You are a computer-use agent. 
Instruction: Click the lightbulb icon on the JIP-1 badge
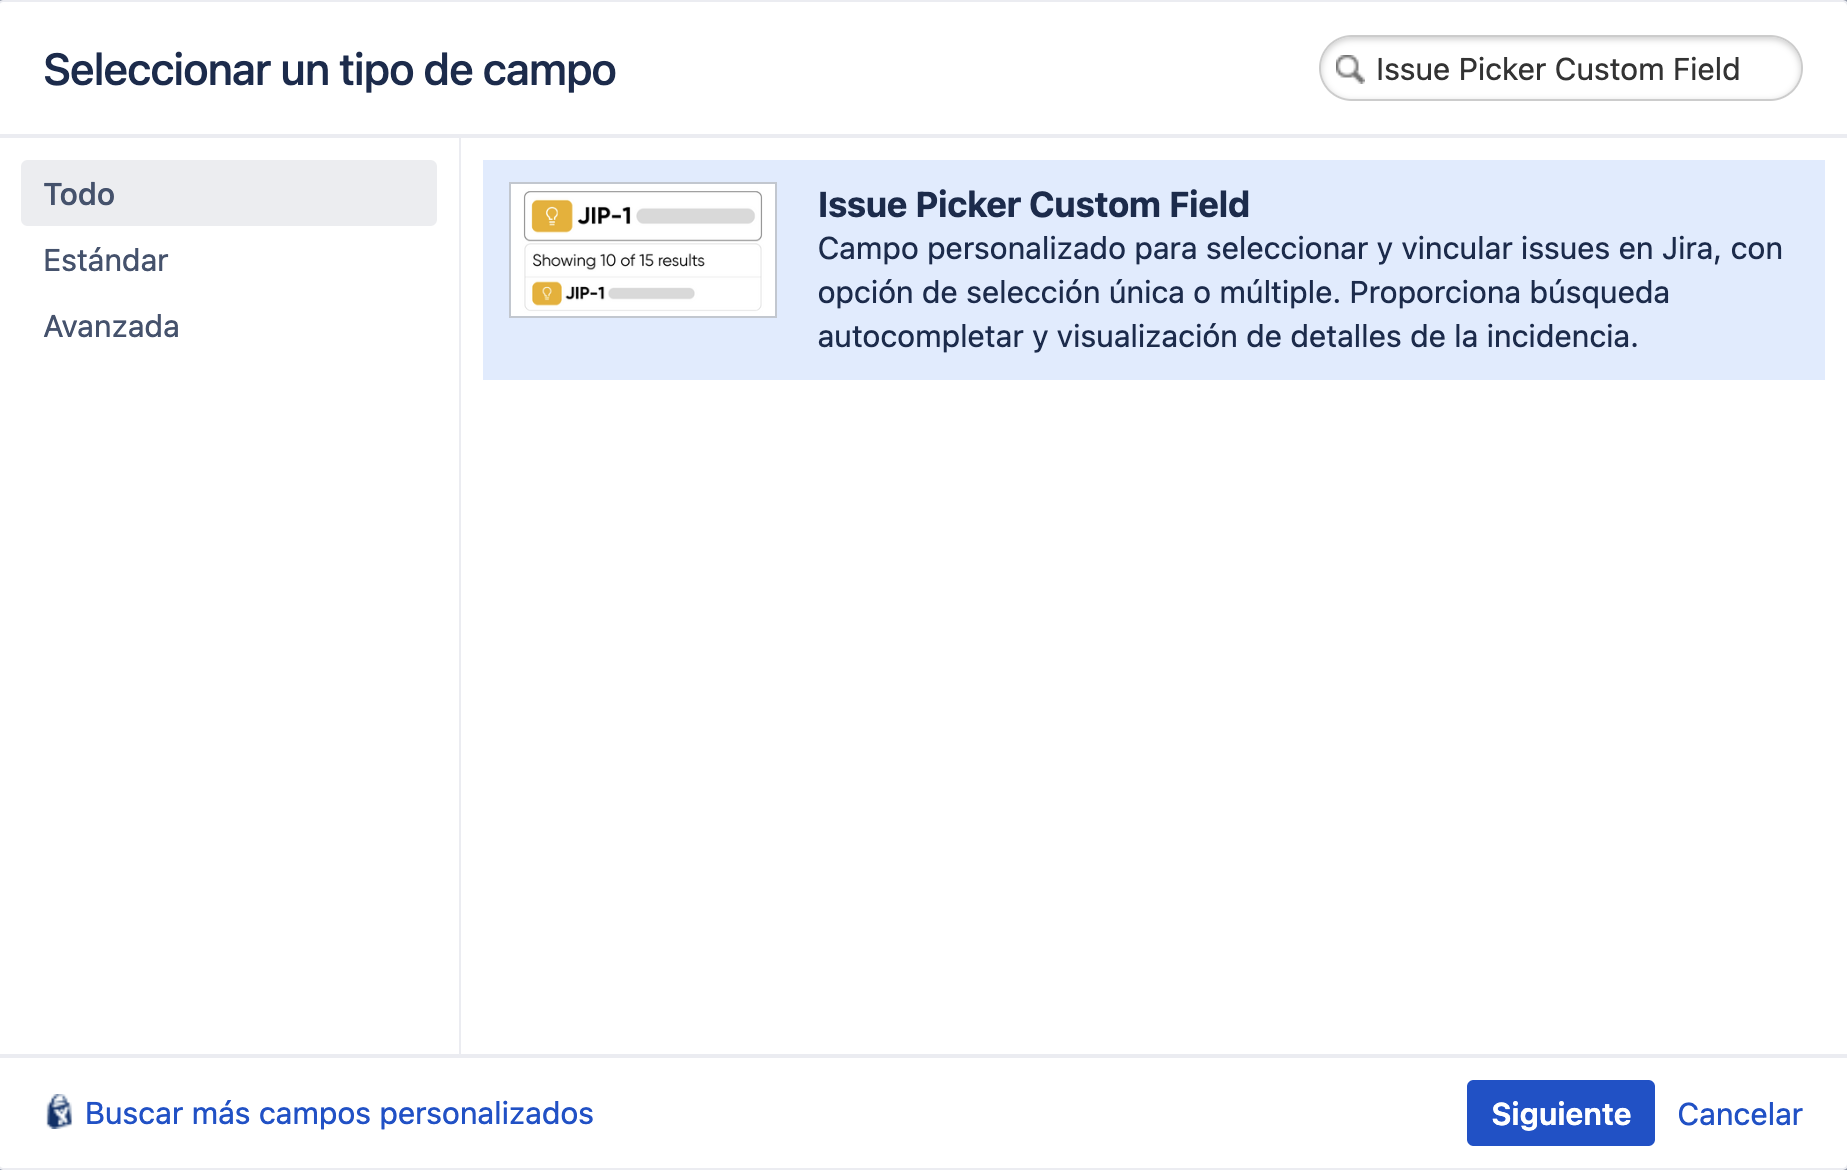(550, 213)
